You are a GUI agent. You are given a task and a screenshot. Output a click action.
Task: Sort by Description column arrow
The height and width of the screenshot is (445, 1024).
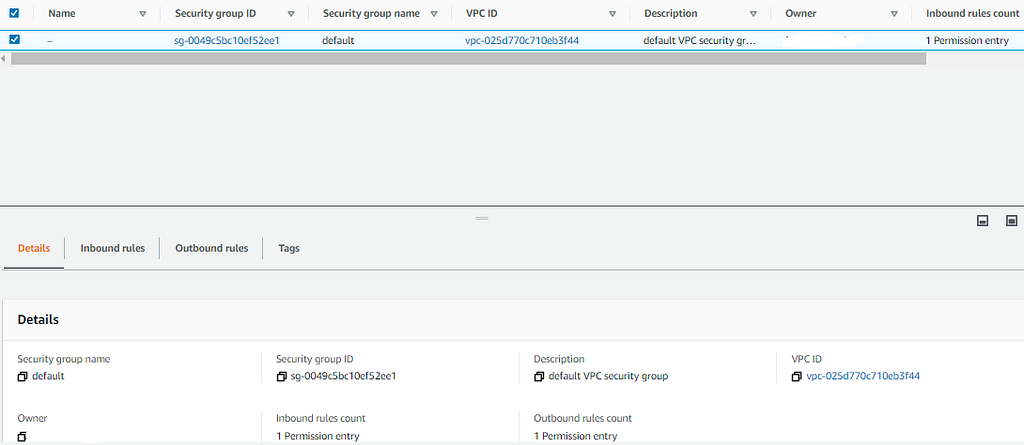[x=754, y=14]
